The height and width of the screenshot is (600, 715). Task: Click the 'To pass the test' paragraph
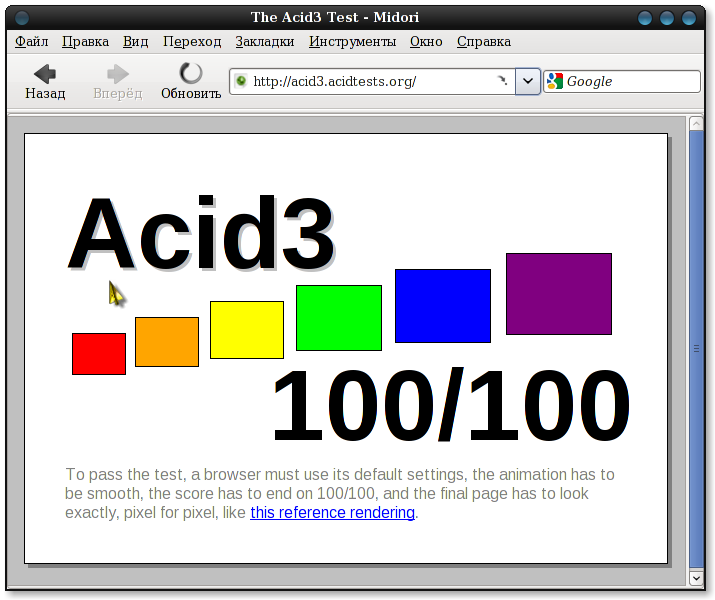pyautogui.click(x=340, y=493)
